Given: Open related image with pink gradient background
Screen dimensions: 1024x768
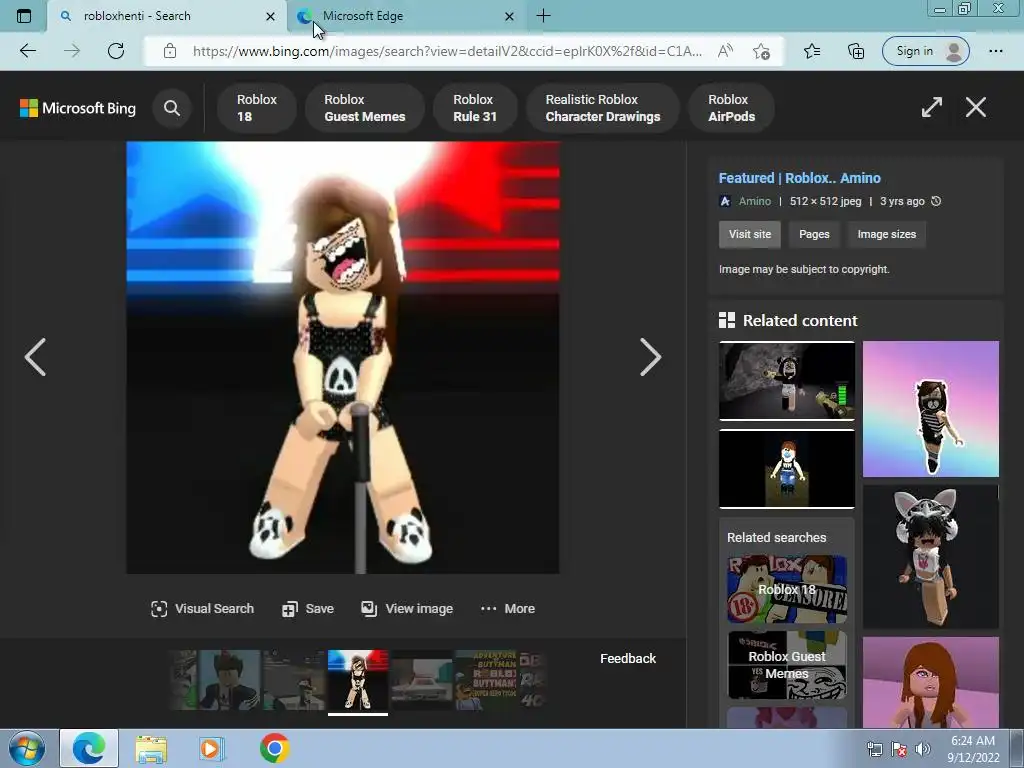Looking at the screenshot, I should tap(931, 409).
